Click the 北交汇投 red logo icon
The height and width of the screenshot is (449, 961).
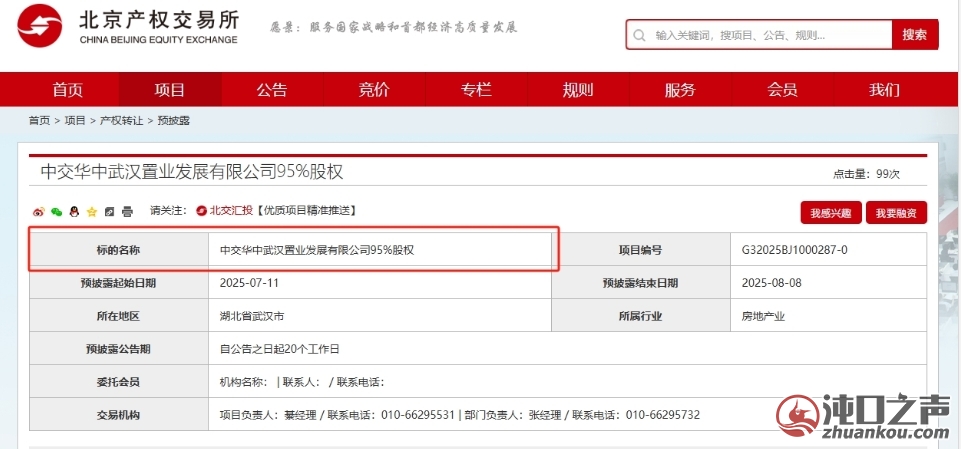(201, 211)
